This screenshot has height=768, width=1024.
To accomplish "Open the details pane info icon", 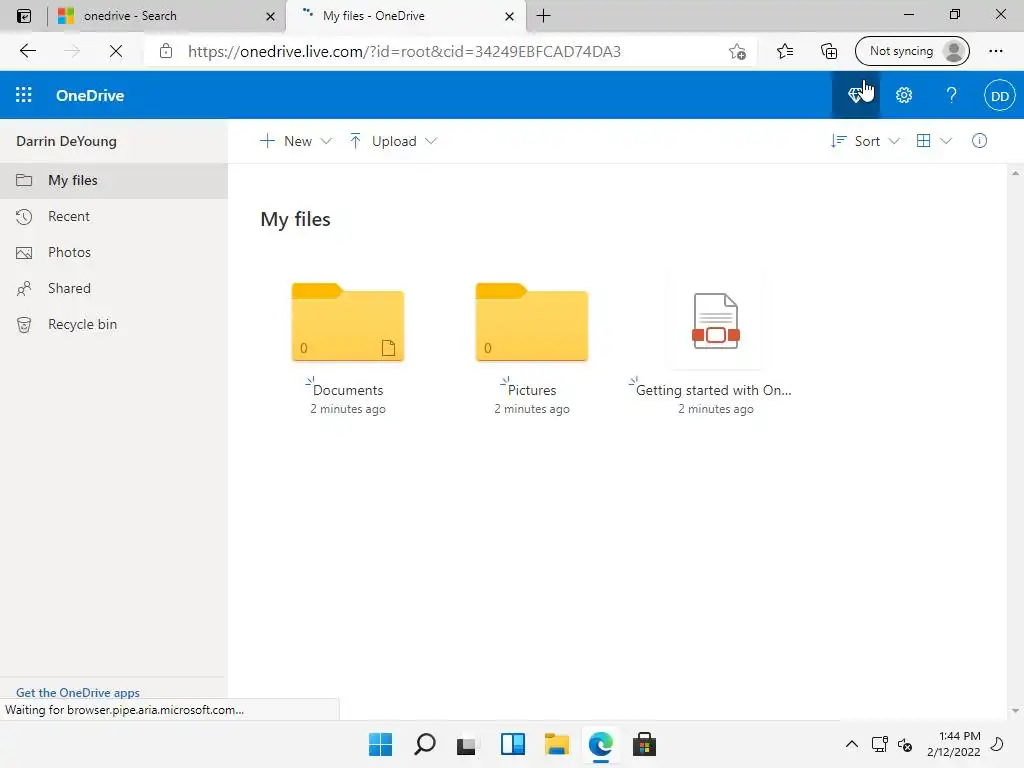I will pos(979,141).
